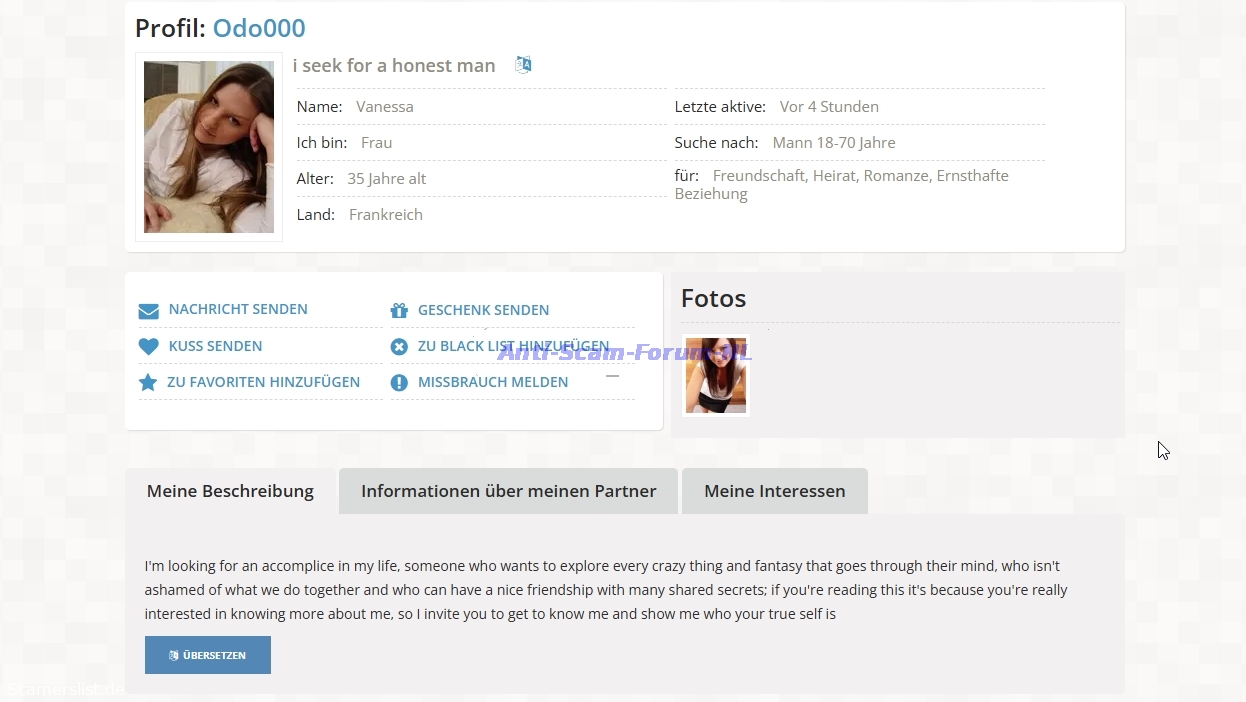Switch to the Meine Interessen tab

[x=774, y=491]
